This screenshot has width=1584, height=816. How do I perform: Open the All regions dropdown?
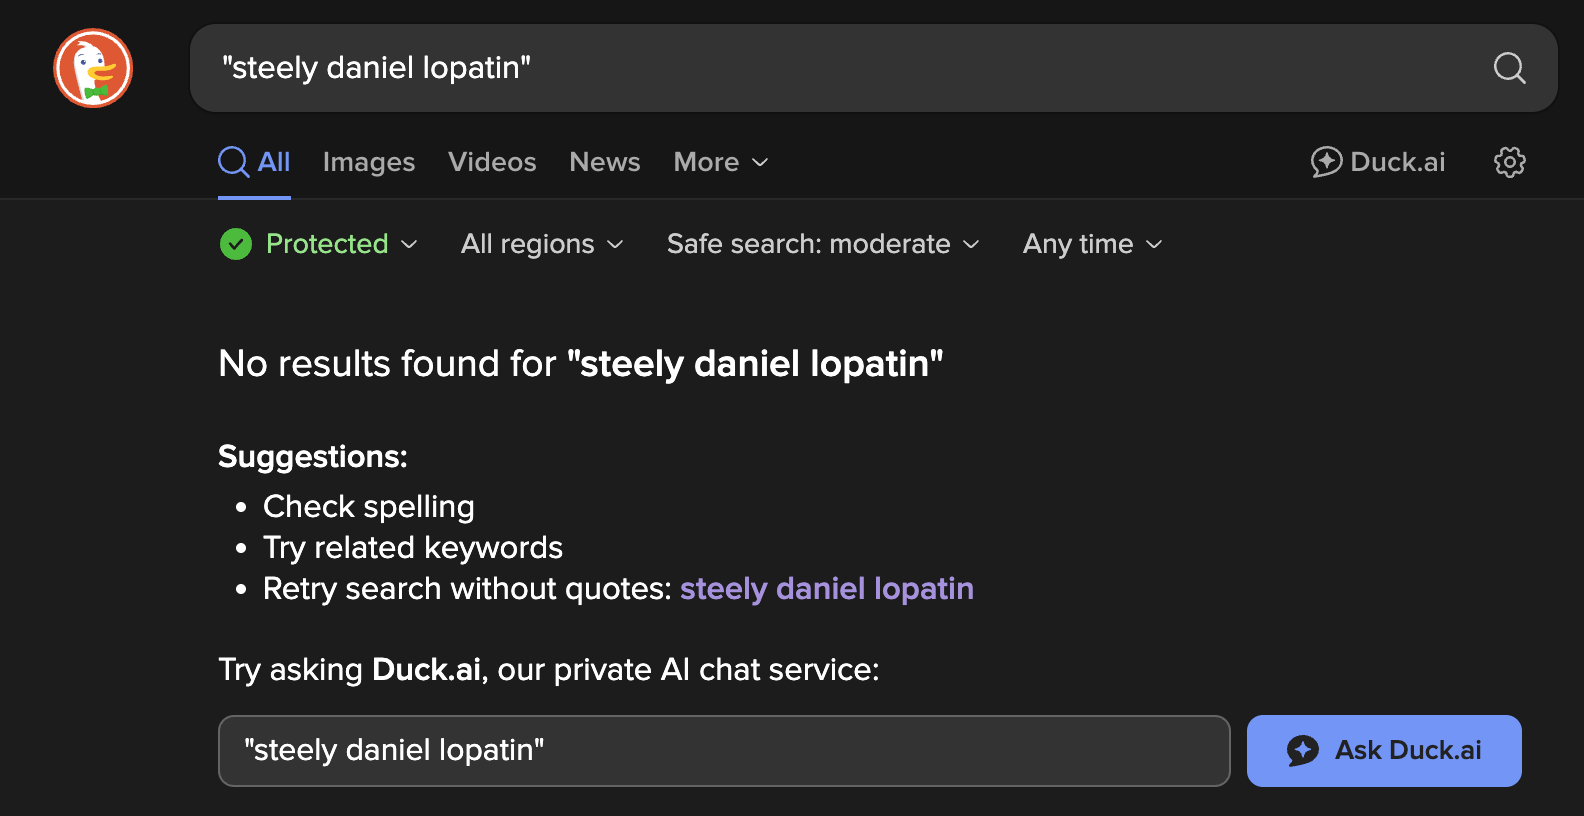tap(542, 244)
